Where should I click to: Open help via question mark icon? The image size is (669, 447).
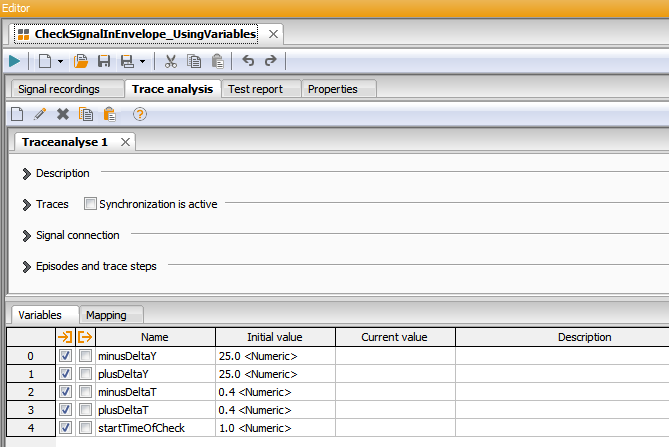(140, 114)
